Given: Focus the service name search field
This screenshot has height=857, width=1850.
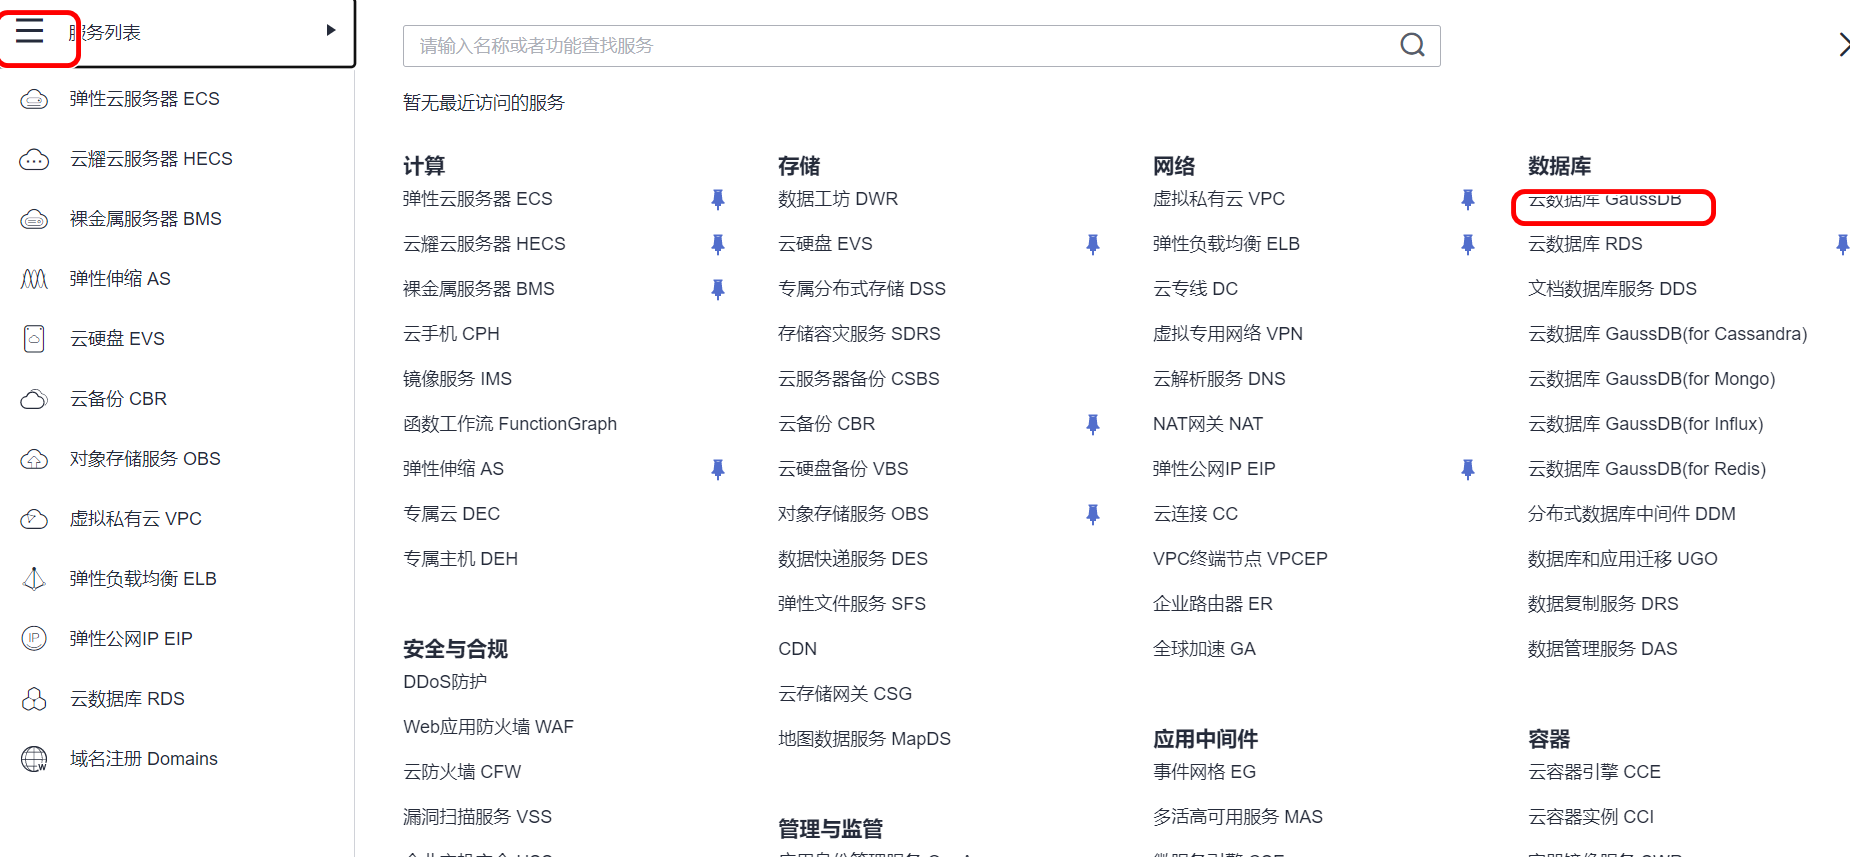Looking at the screenshot, I should click(921, 46).
